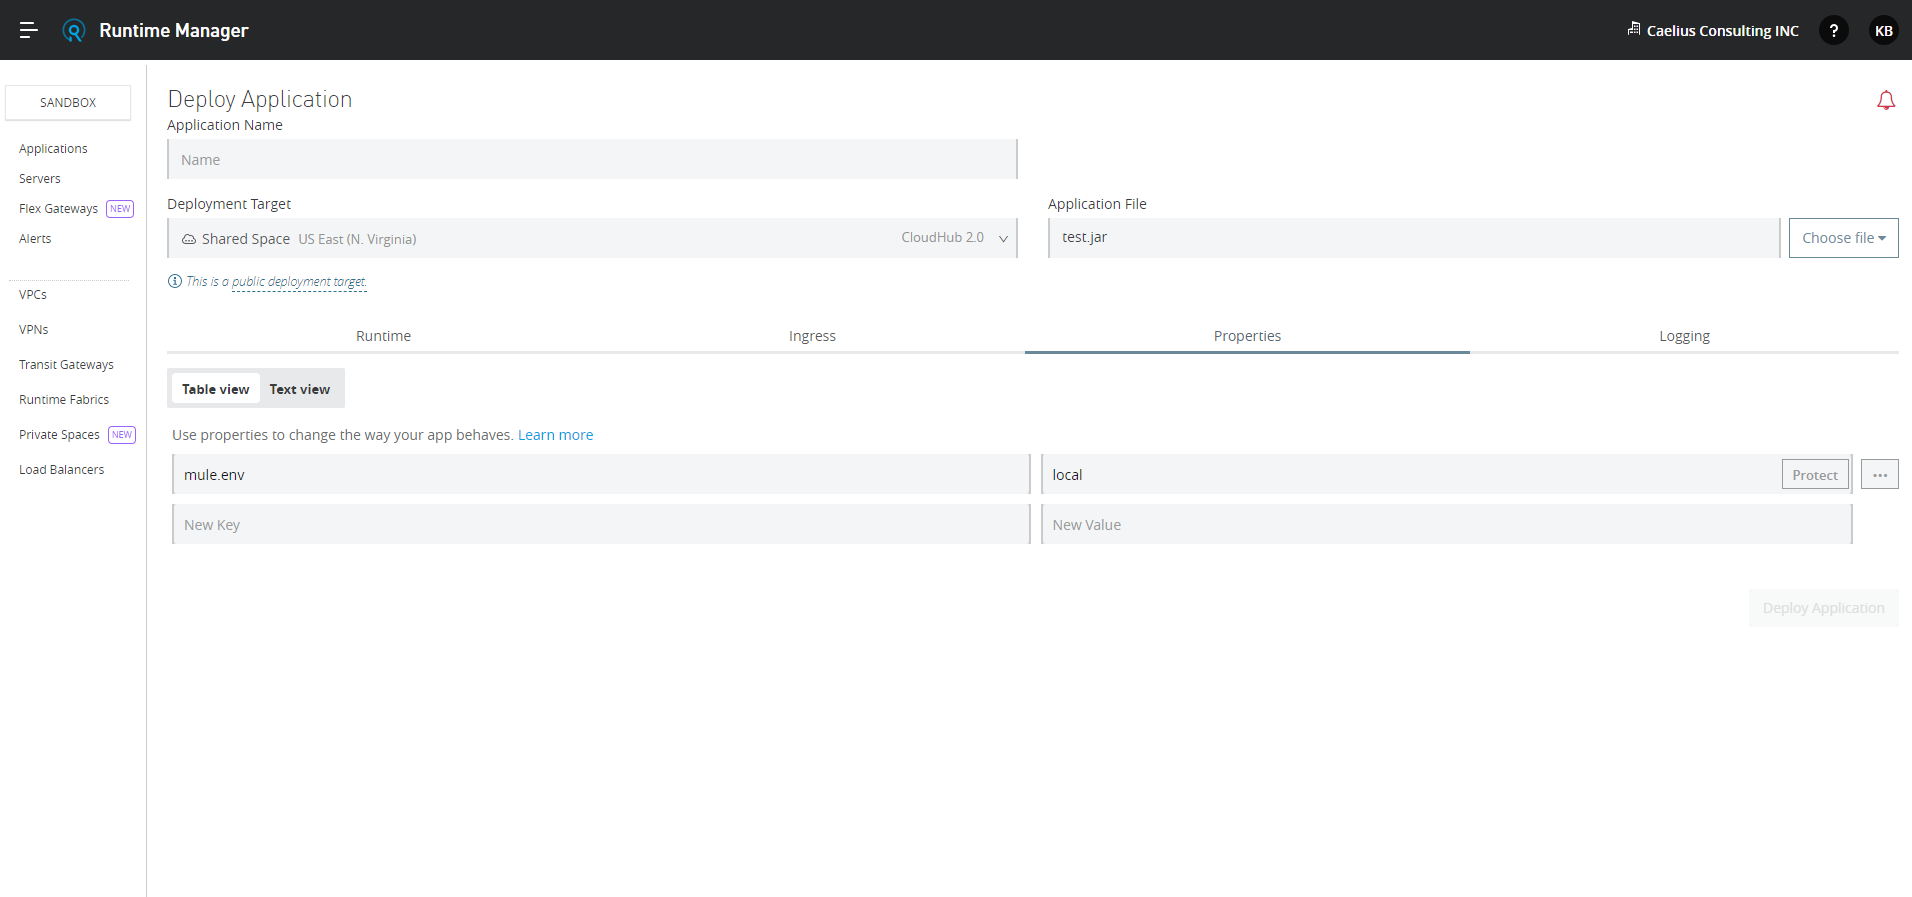Open the notifications bell icon
The image size is (1912, 897).
click(1885, 100)
